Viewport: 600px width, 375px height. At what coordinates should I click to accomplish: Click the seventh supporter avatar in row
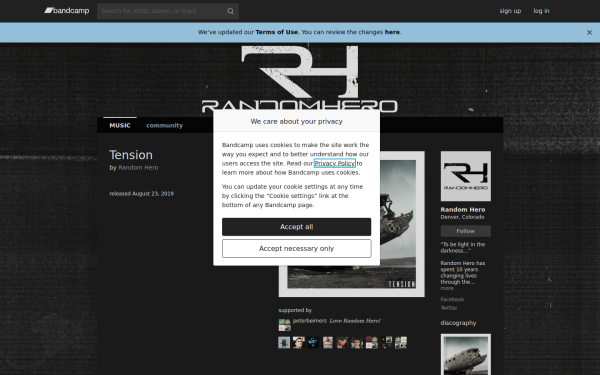tap(372, 342)
